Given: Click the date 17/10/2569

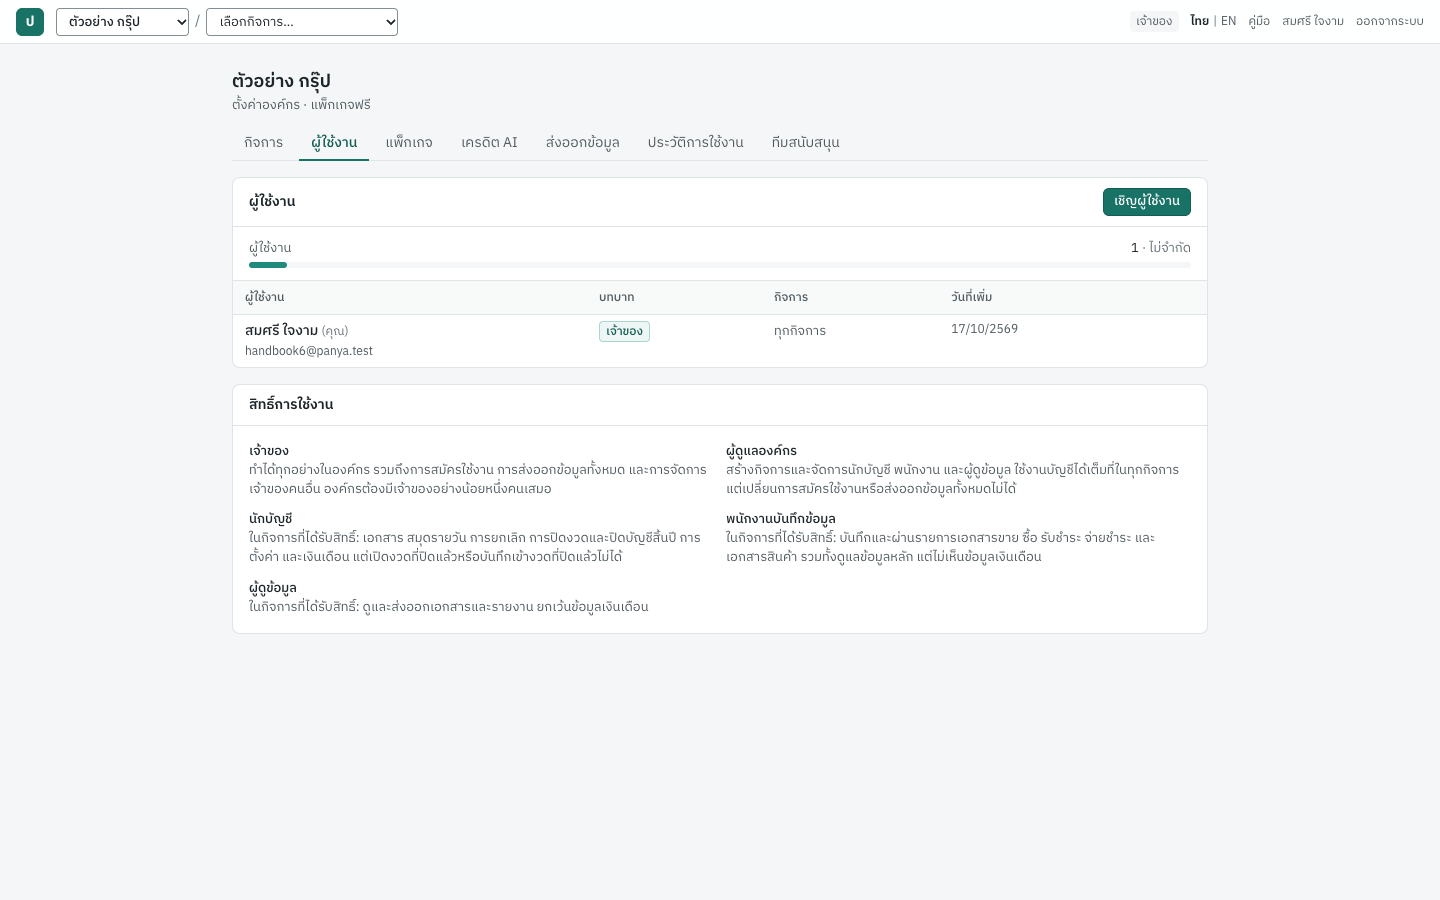Looking at the screenshot, I should [x=984, y=329].
